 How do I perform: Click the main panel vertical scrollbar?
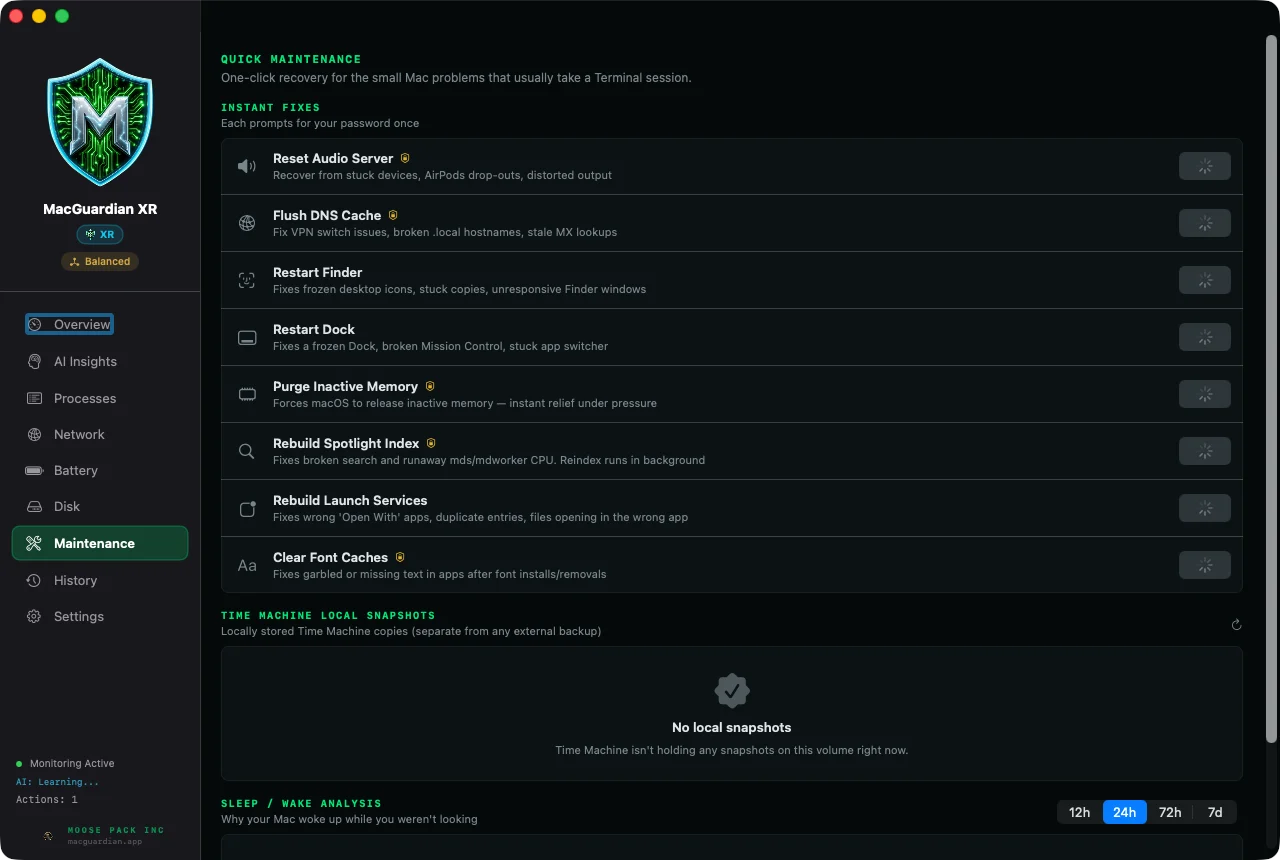tap(1271, 389)
